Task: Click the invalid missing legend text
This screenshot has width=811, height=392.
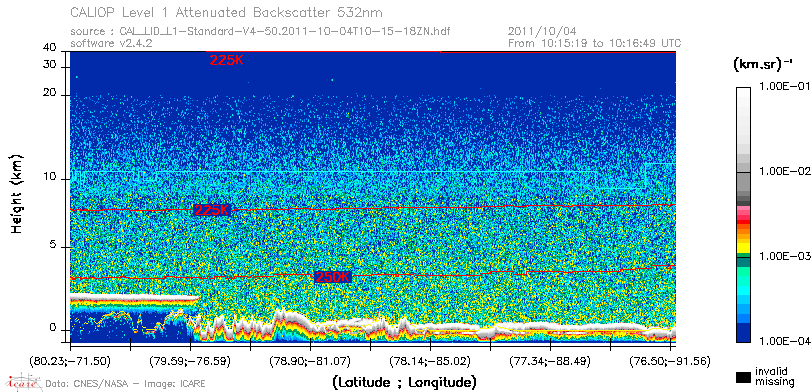Action: [775, 376]
